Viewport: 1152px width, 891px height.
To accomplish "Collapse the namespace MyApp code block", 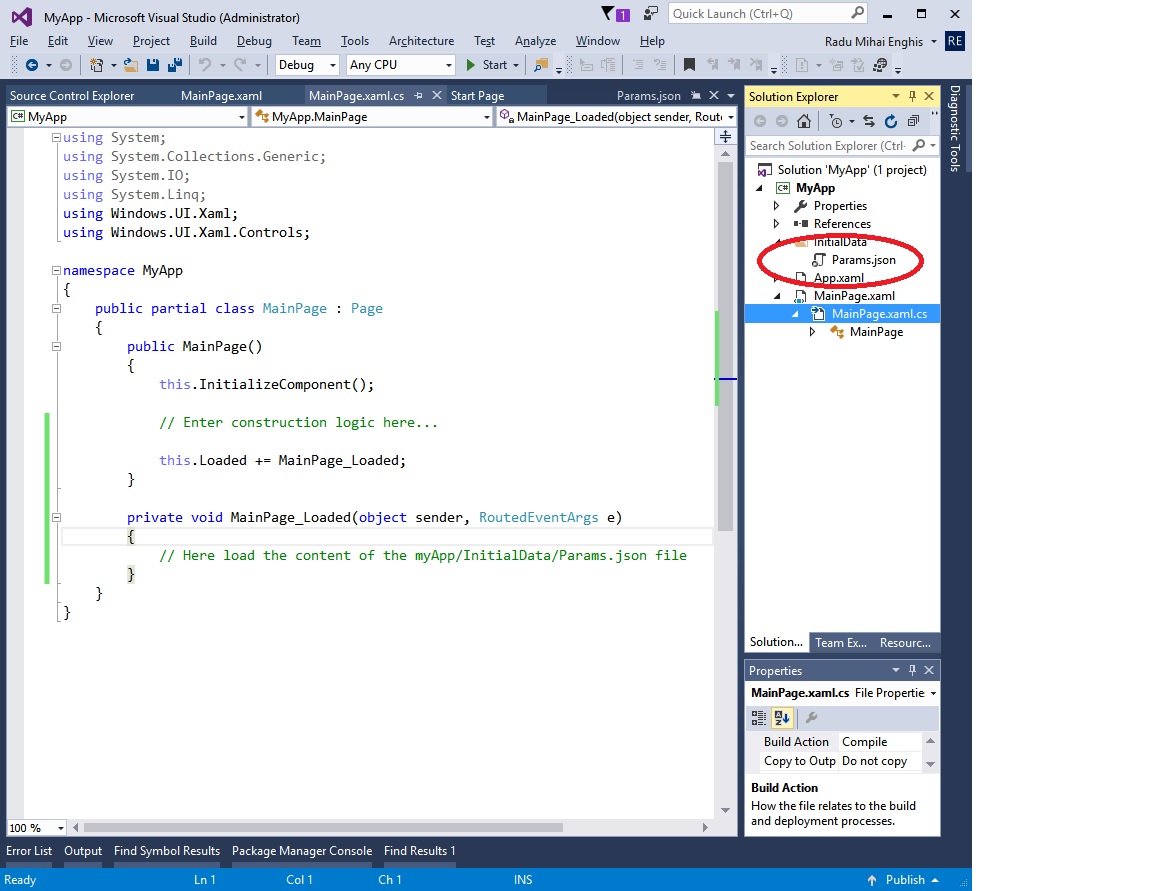I will click(57, 270).
